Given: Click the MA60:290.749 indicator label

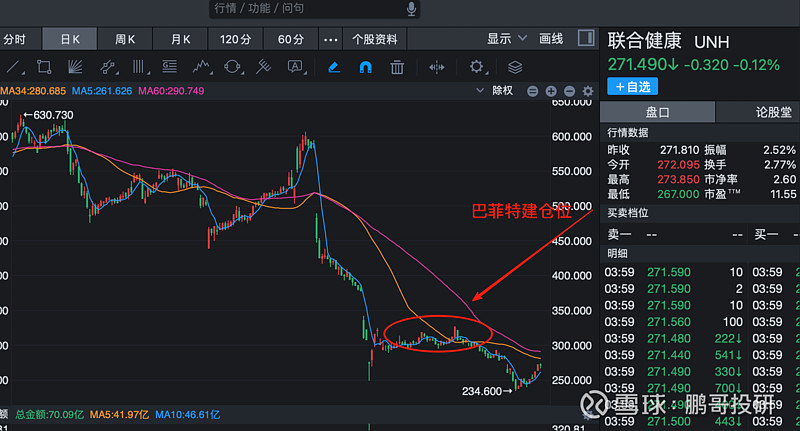Looking at the screenshot, I should (171, 91).
